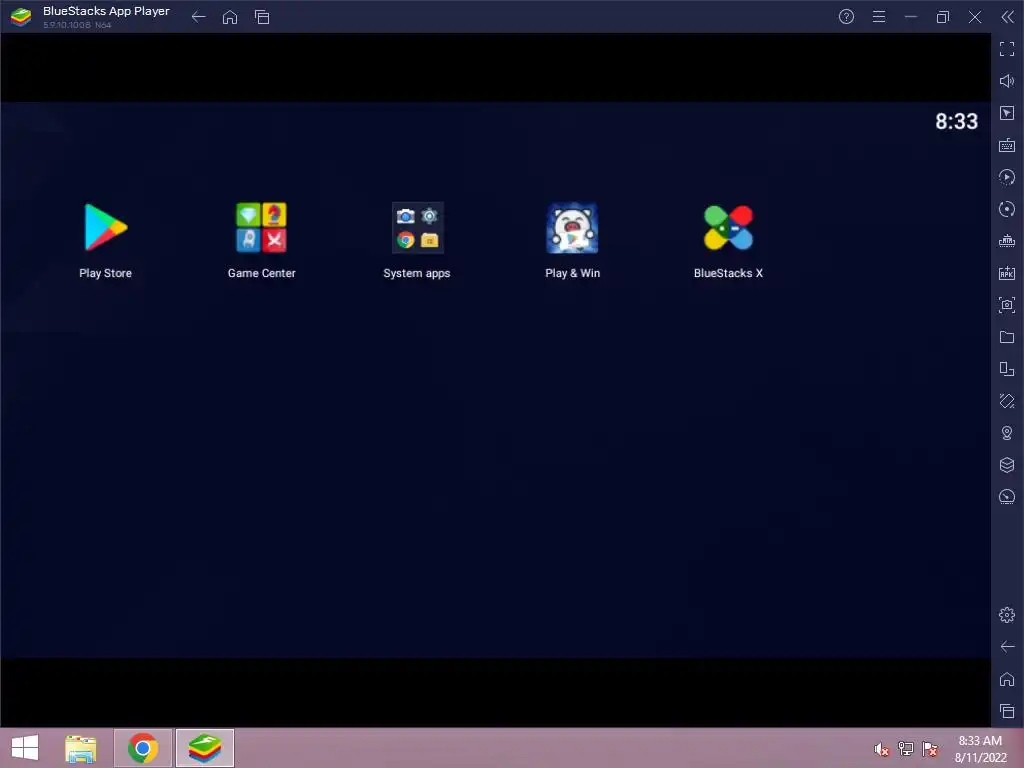This screenshot has height=768, width=1024.
Task: Click the muted speaker tray icon
Action: click(x=882, y=749)
